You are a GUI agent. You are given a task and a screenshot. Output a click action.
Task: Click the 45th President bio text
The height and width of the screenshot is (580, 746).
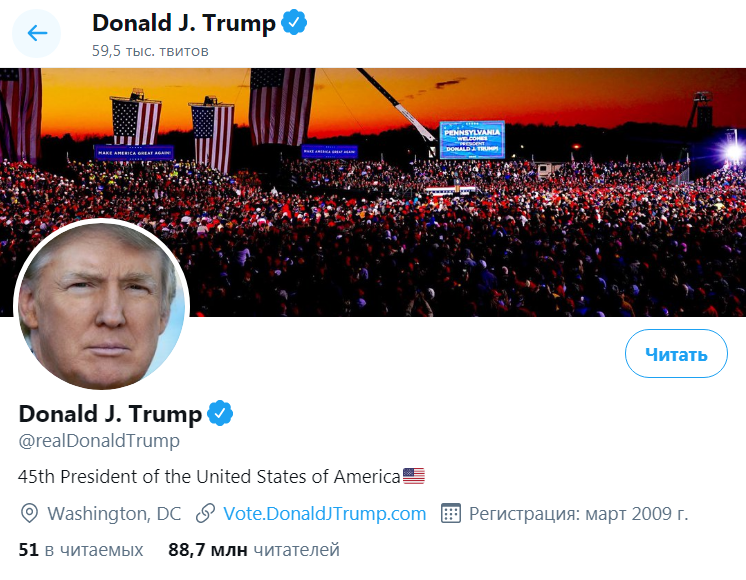210,476
